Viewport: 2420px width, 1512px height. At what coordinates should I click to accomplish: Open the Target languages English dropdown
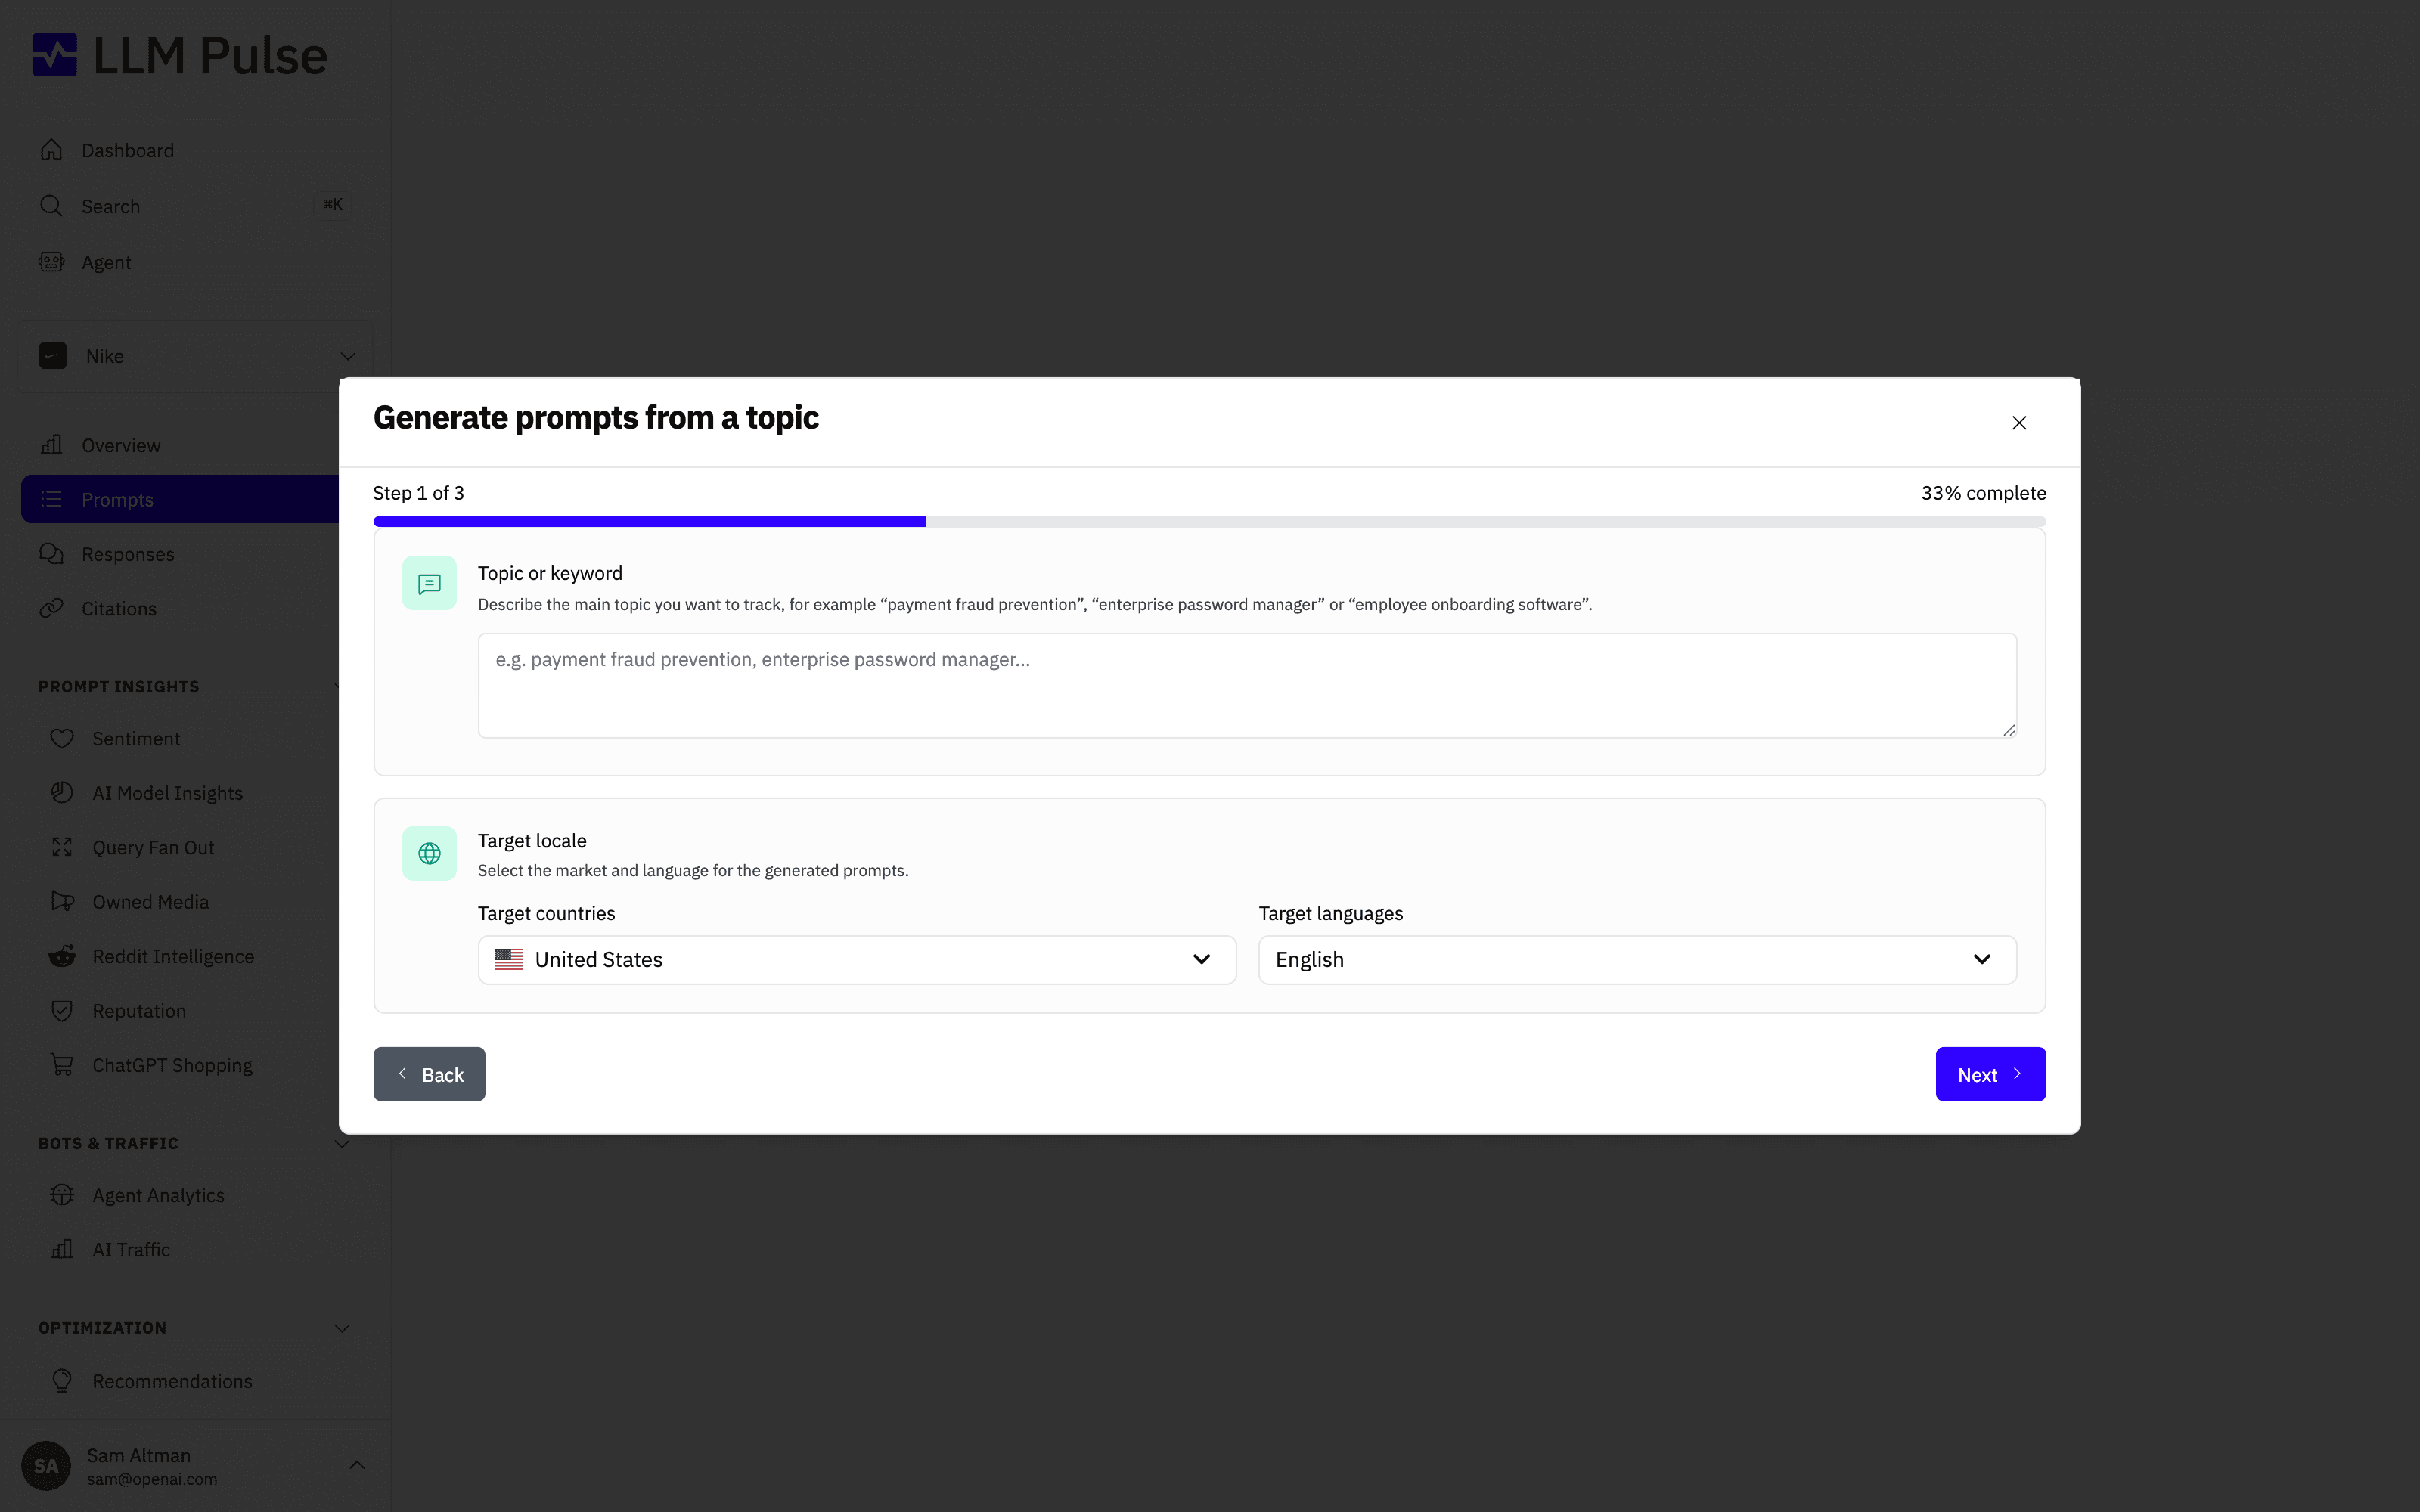pos(1637,960)
